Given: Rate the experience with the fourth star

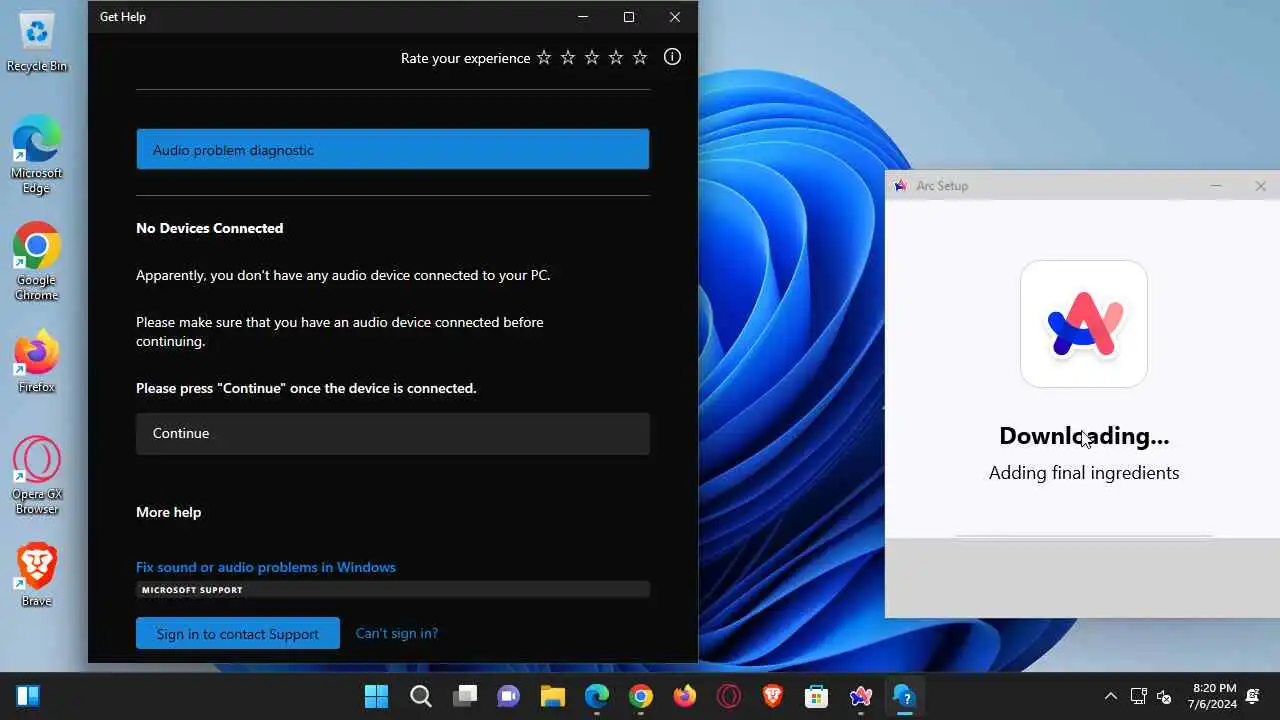Looking at the screenshot, I should pos(616,58).
